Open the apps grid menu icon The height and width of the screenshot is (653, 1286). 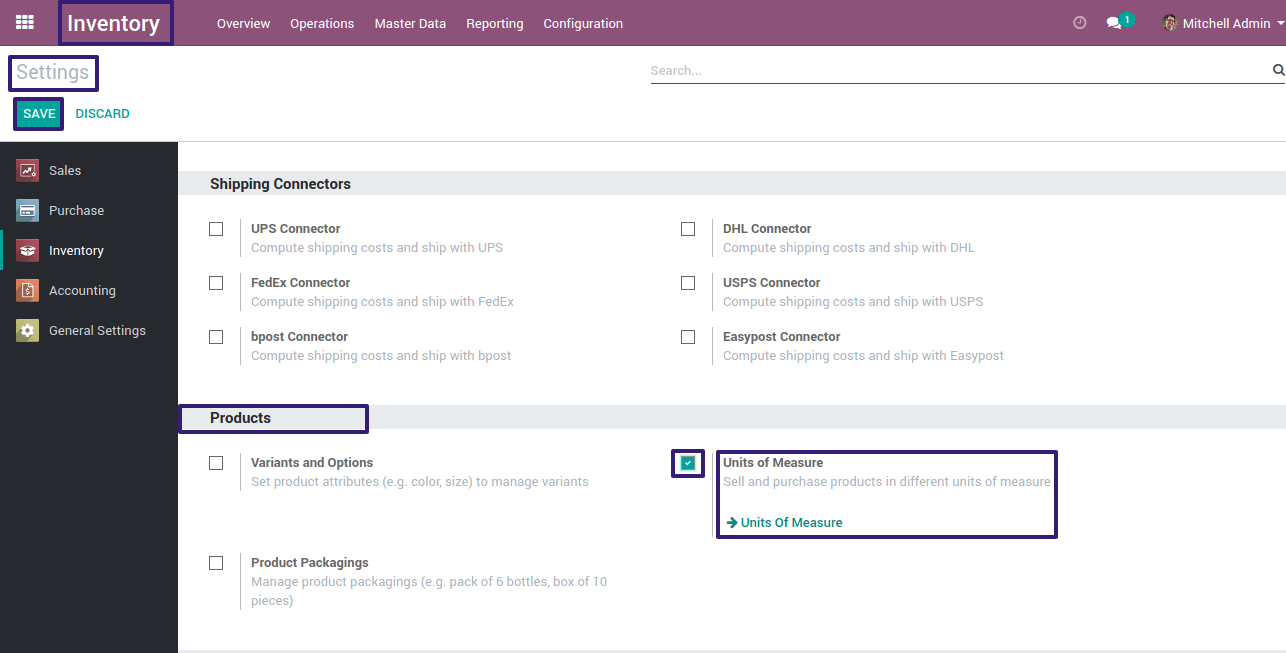tap(25, 22)
